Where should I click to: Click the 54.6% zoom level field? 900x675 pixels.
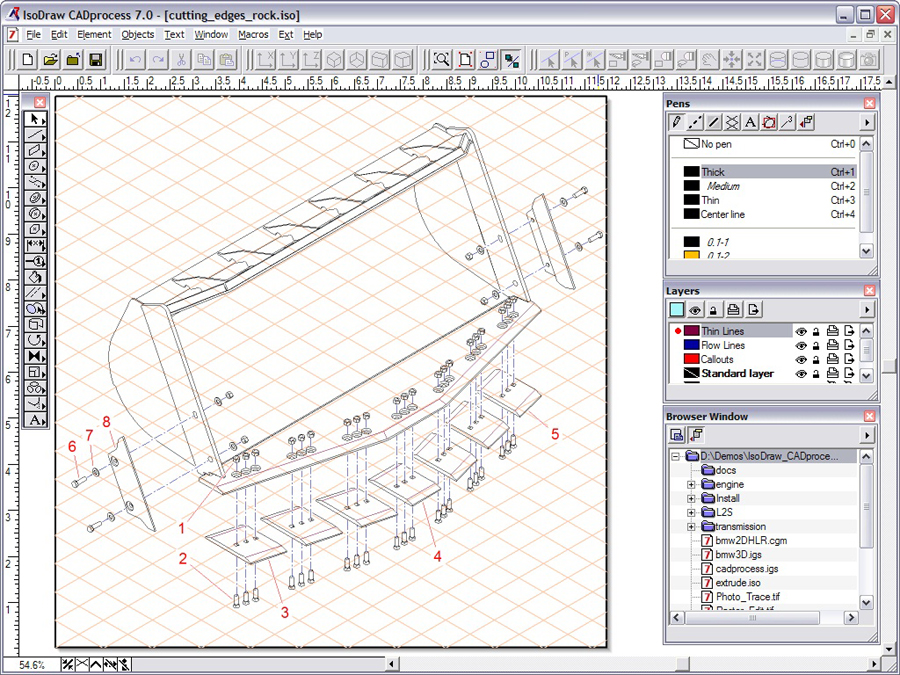30,665
